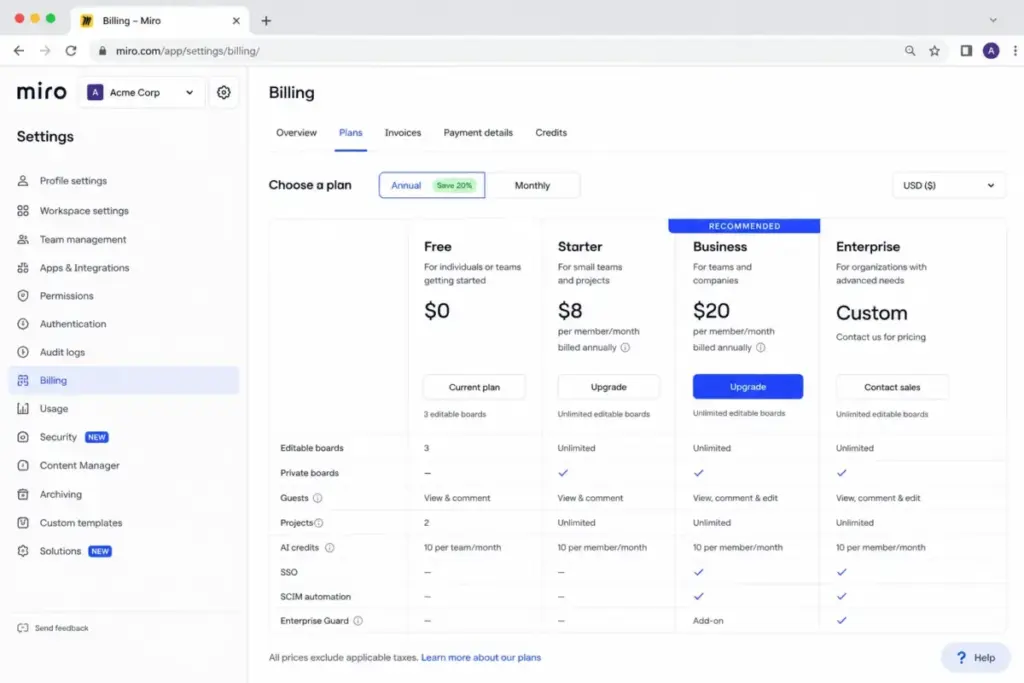Click the SCIM automation row label

tap(315, 597)
